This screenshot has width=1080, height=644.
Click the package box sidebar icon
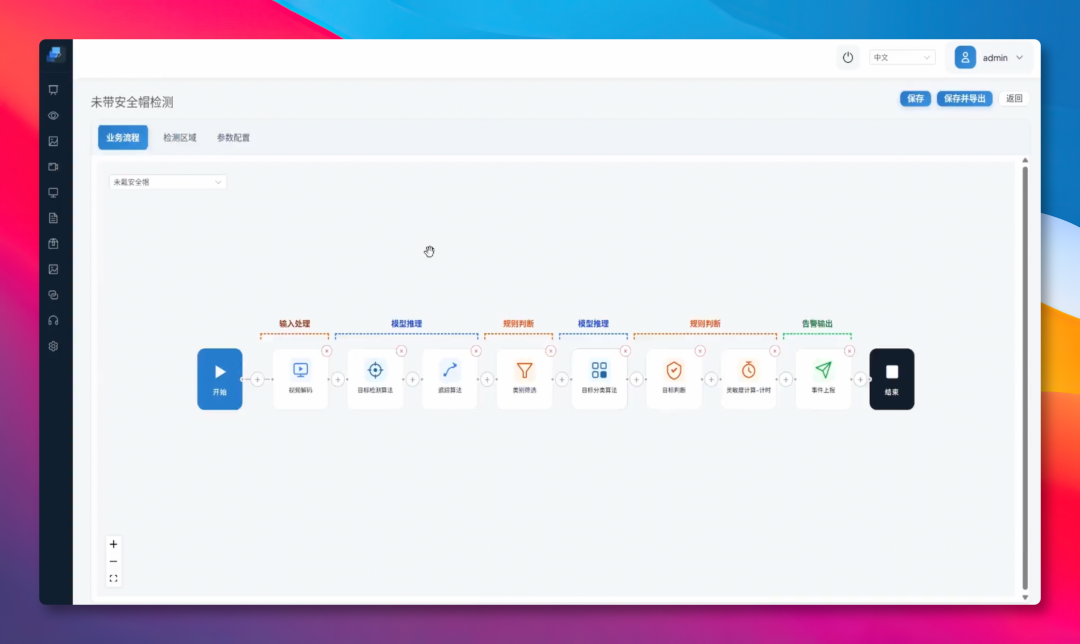(54, 244)
